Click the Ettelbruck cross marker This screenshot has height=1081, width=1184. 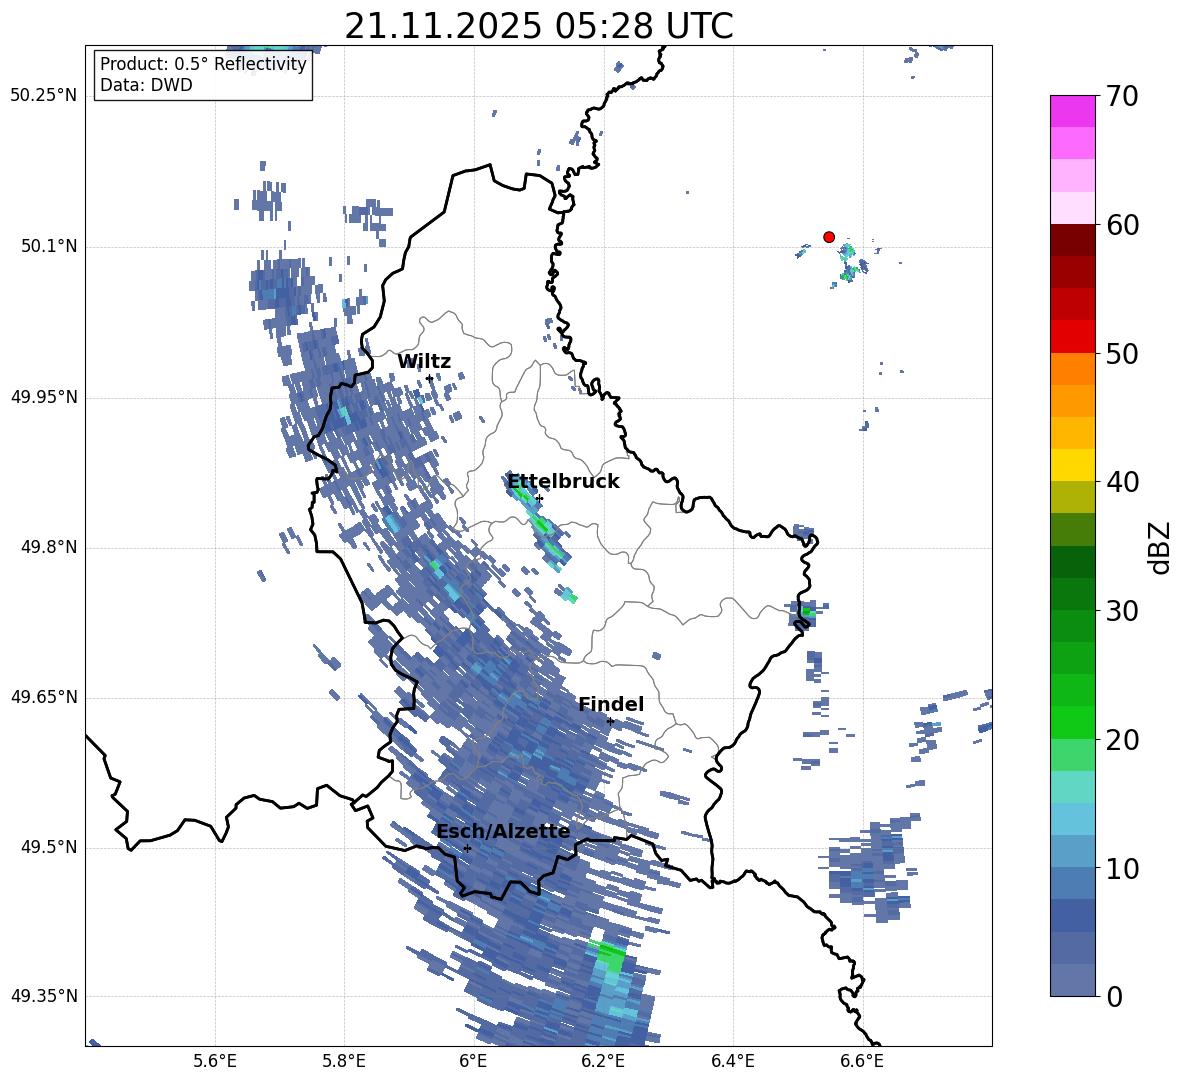point(539,498)
